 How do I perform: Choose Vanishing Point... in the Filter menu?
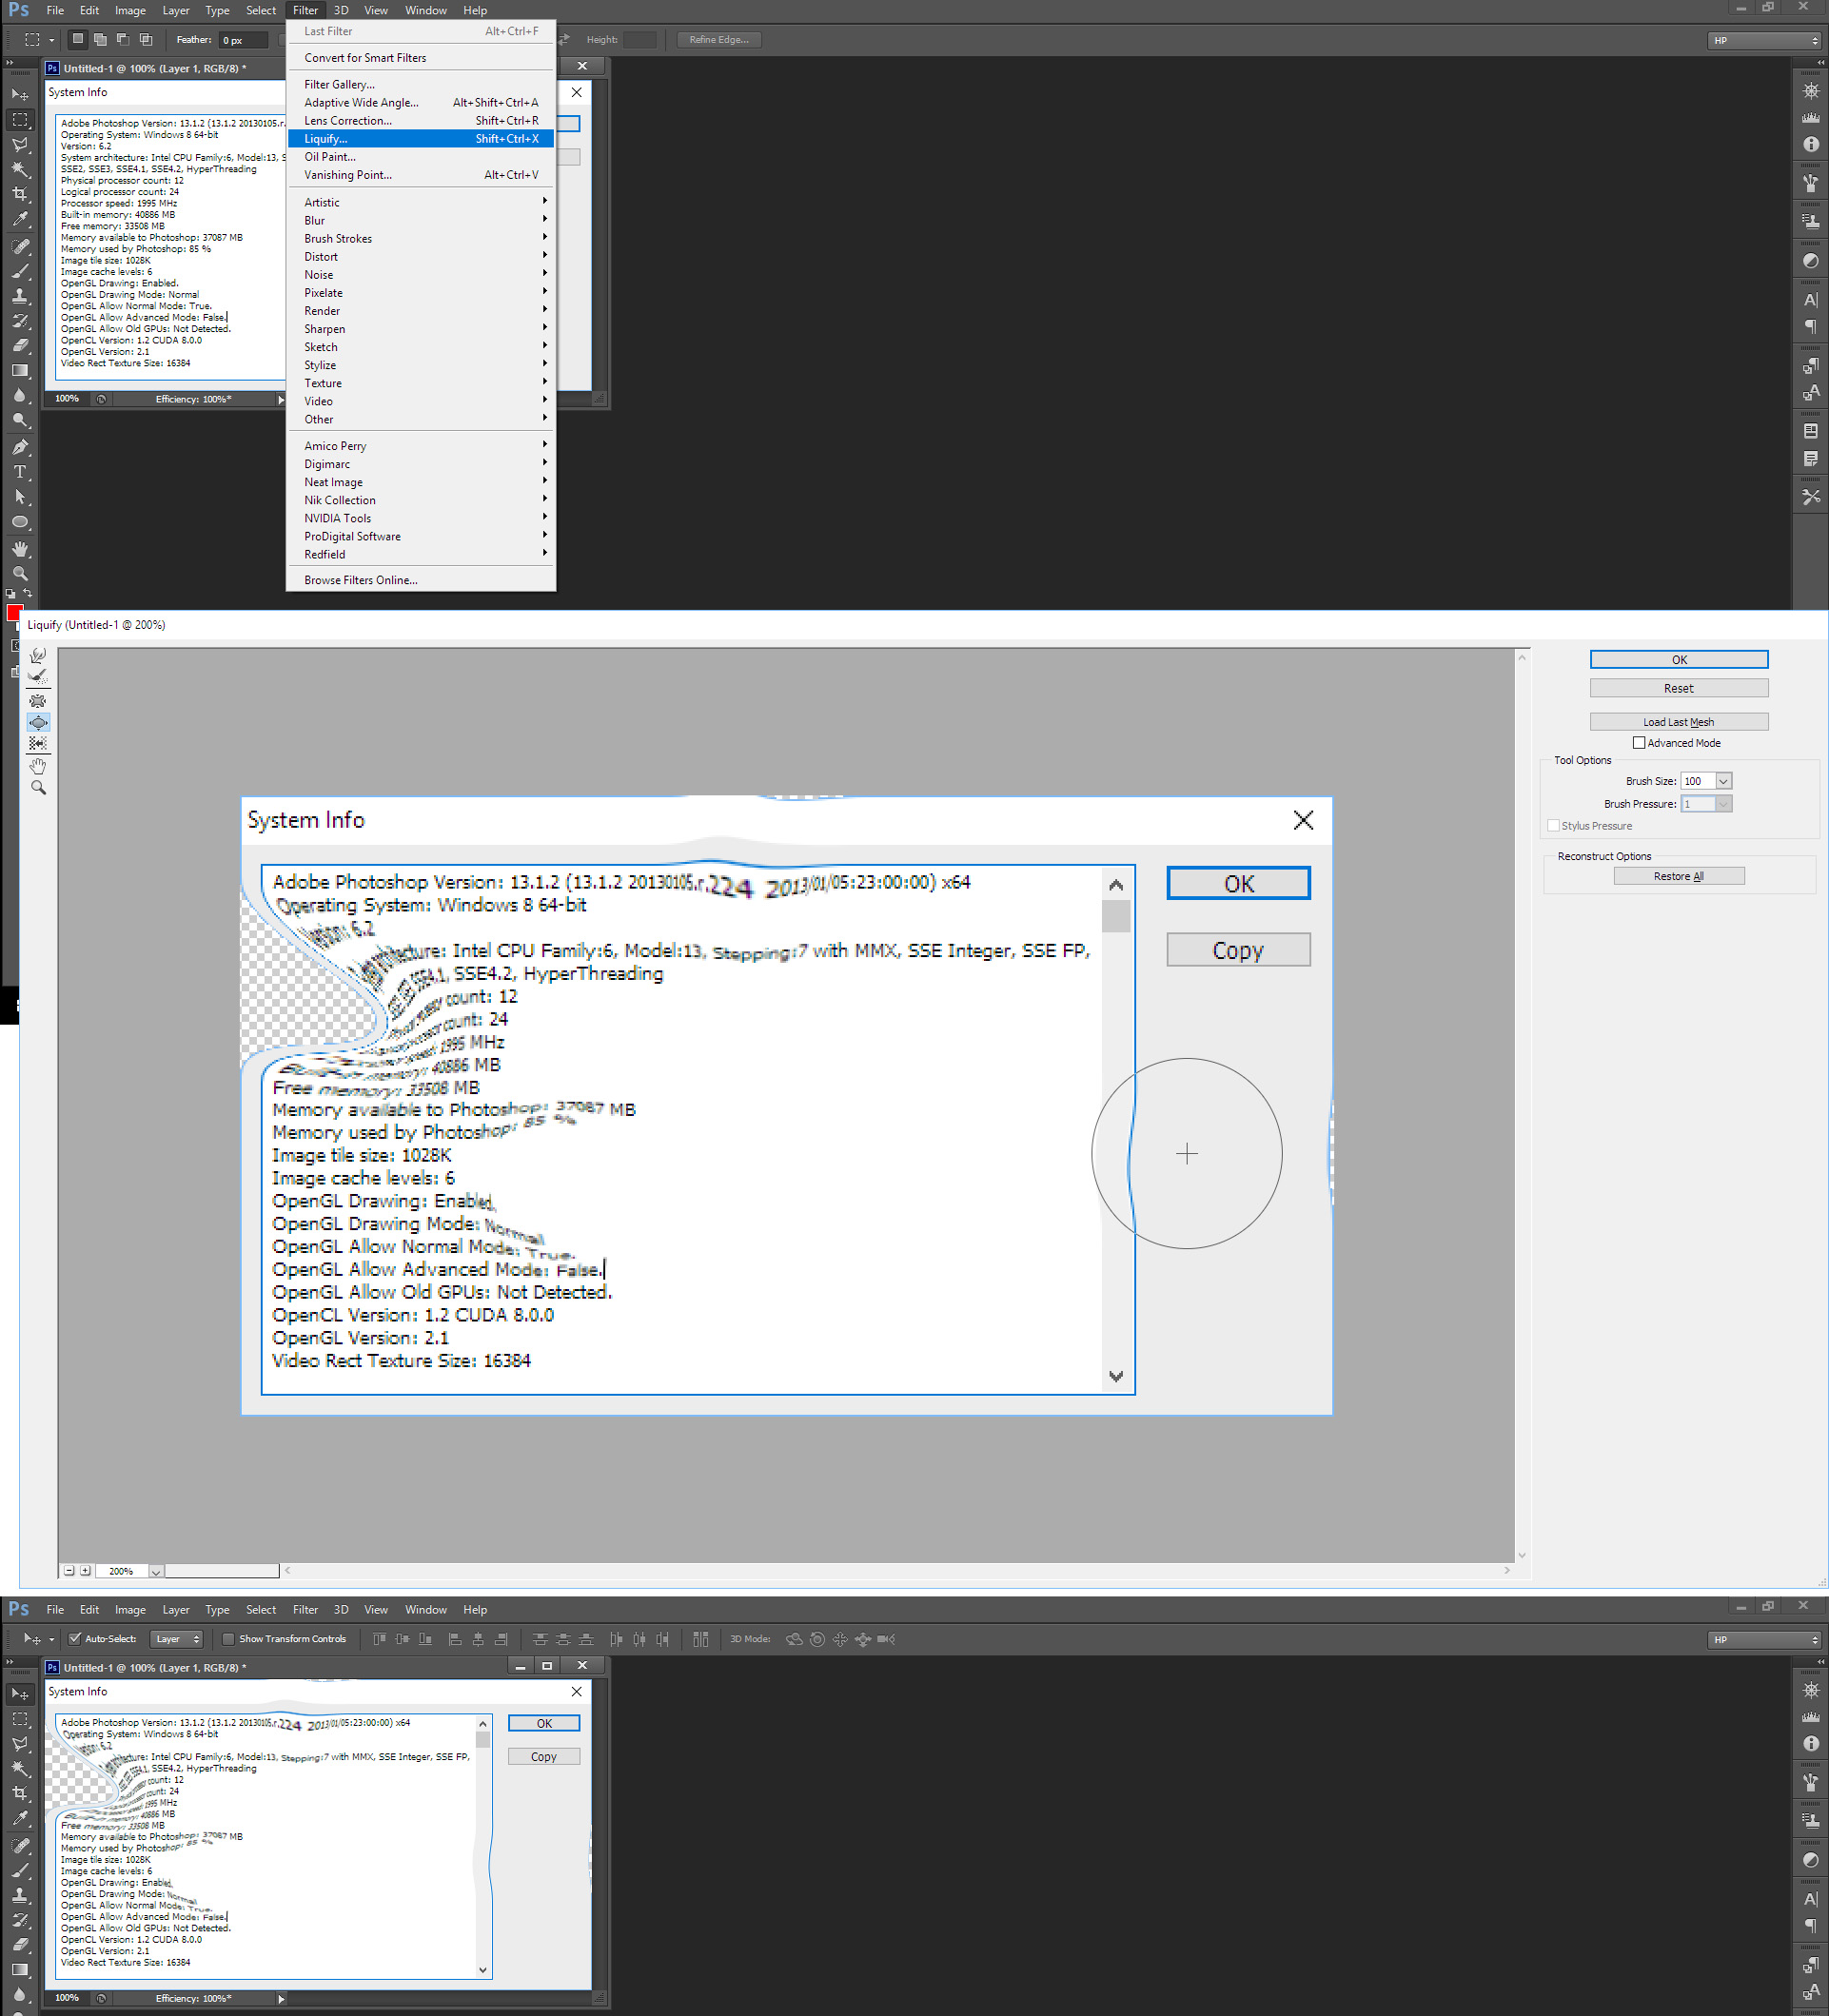point(421,175)
